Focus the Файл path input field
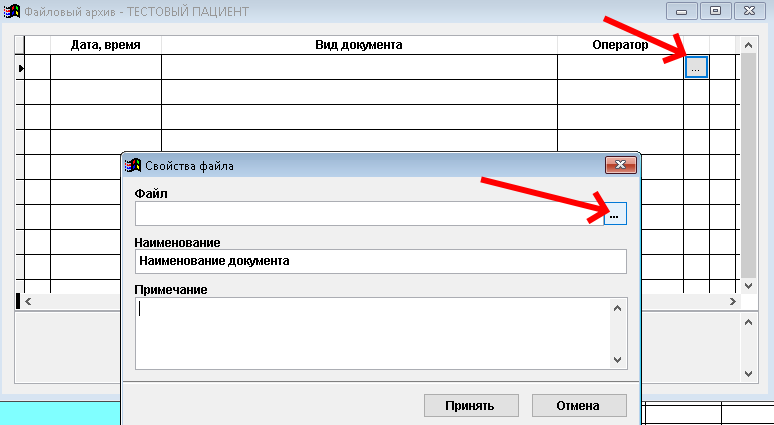 tap(368, 214)
